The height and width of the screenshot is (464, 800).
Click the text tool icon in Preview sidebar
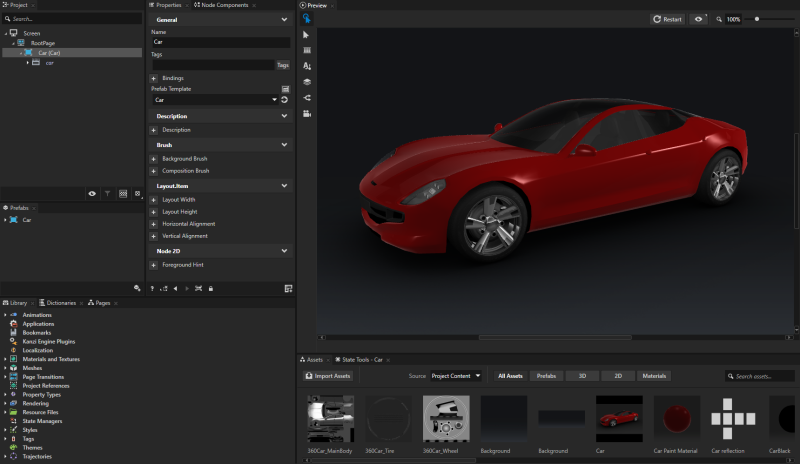307,66
